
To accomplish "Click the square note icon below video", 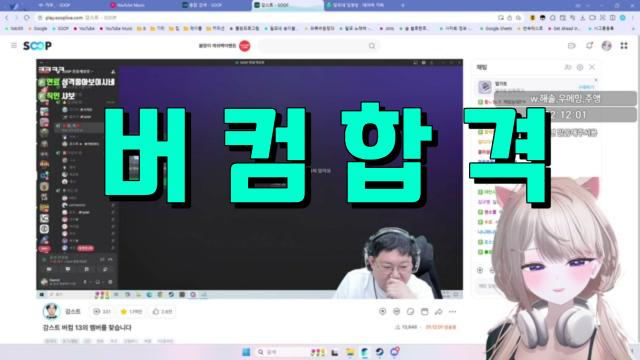I will tap(410, 311).
